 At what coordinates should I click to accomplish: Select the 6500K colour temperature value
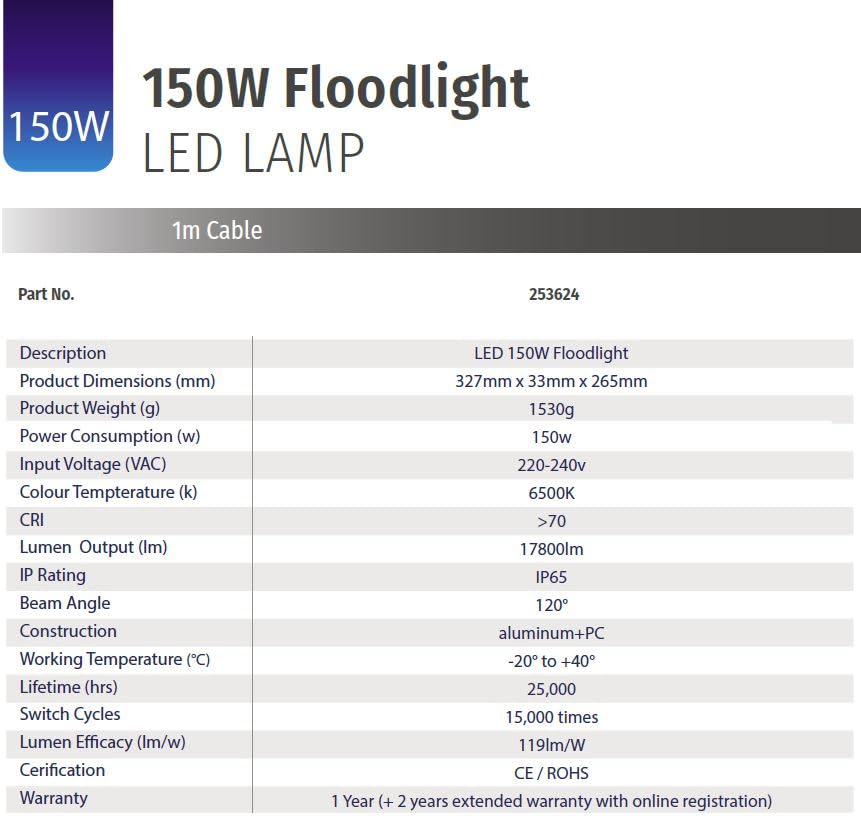click(x=551, y=493)
